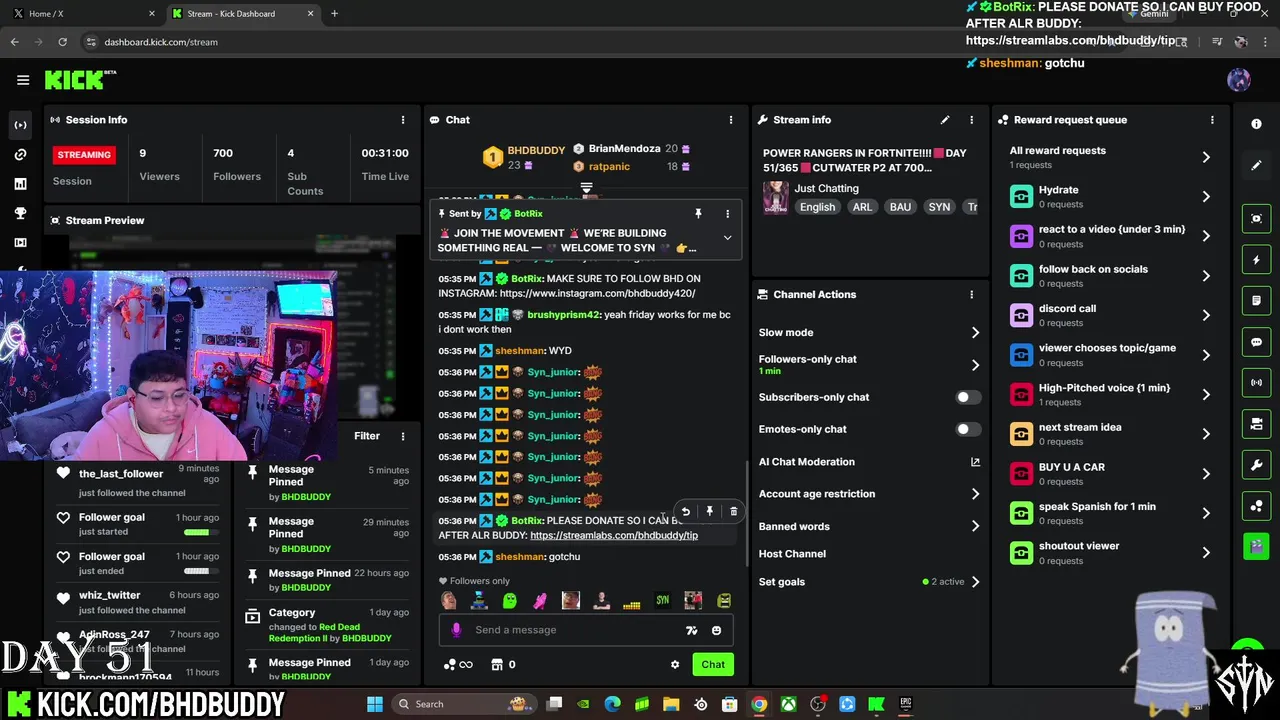Expand the BUY U A CAR reward queue

[x=1110, y=474]
